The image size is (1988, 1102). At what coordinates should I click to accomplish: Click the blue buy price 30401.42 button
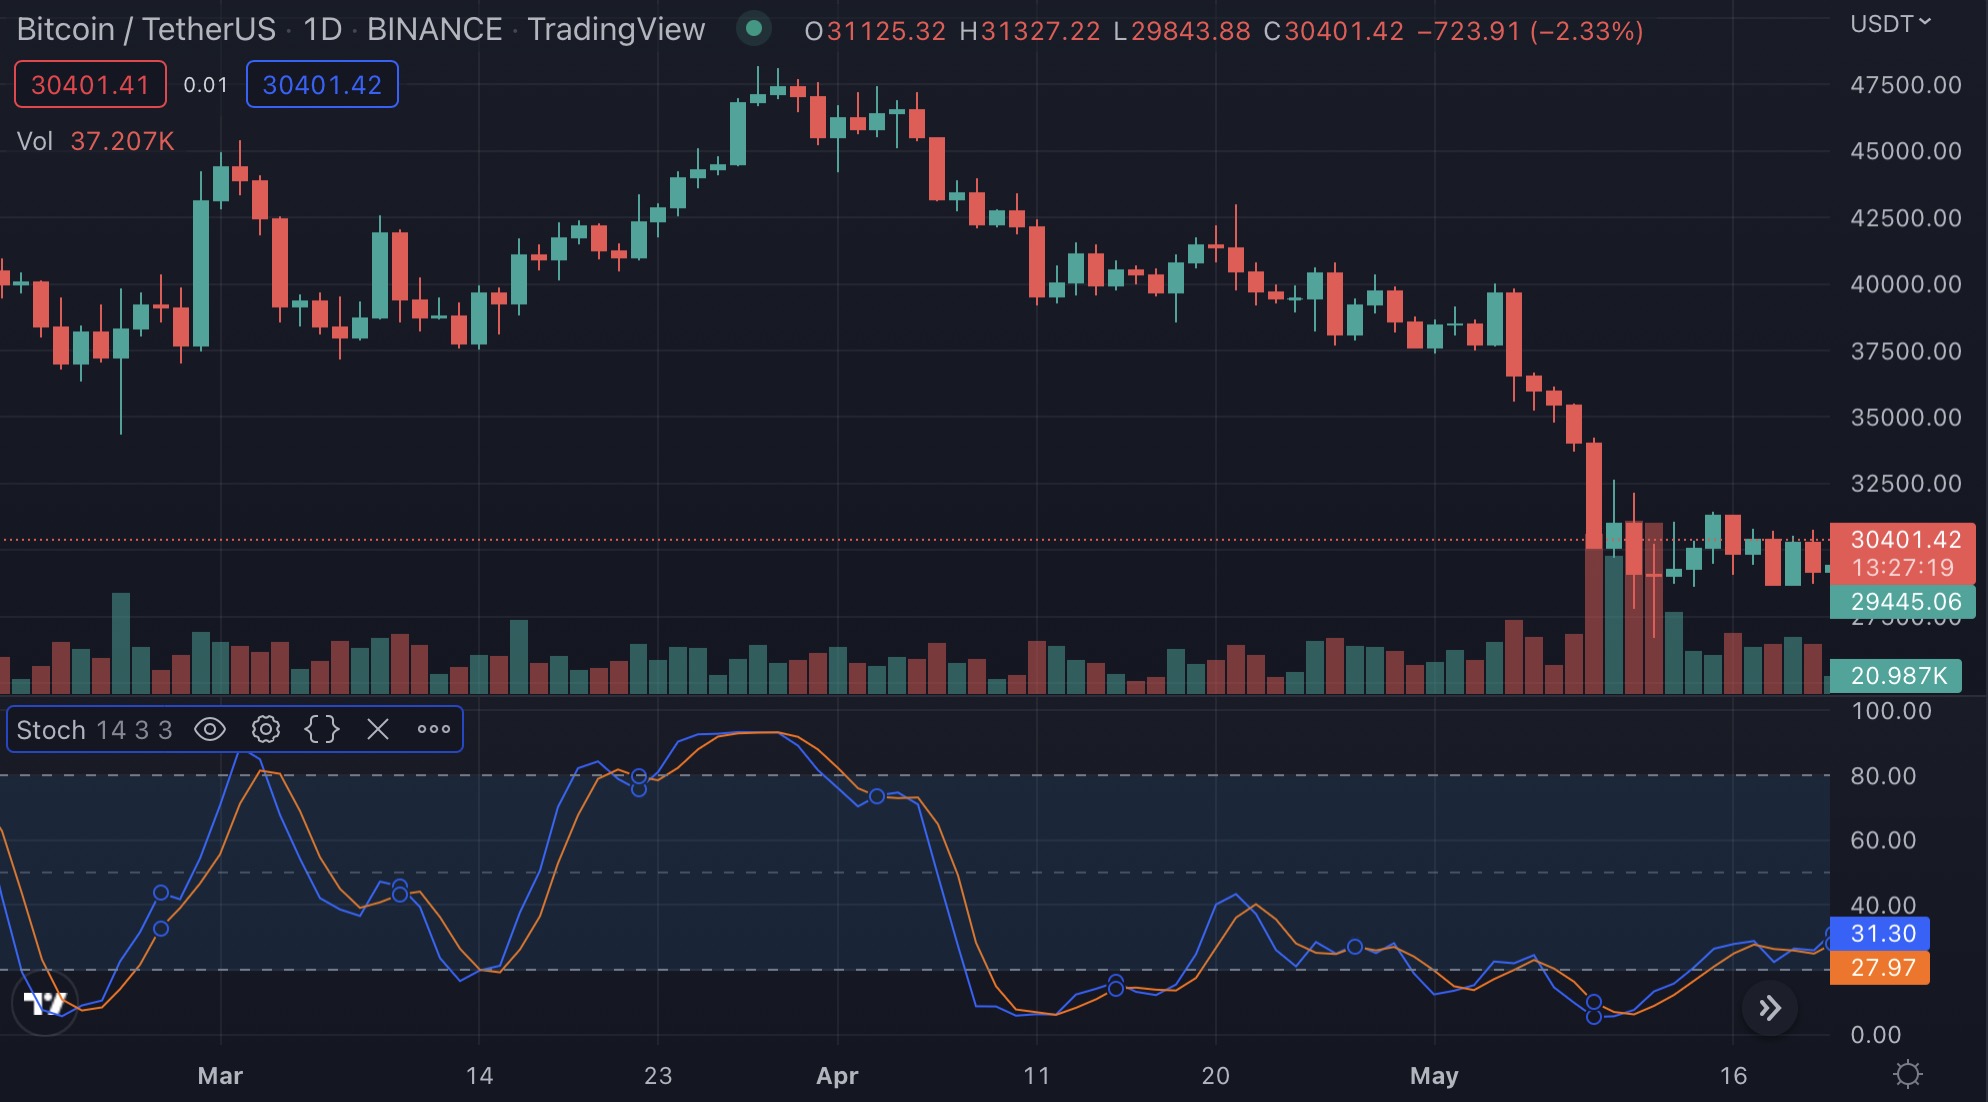tap(322, 85)
